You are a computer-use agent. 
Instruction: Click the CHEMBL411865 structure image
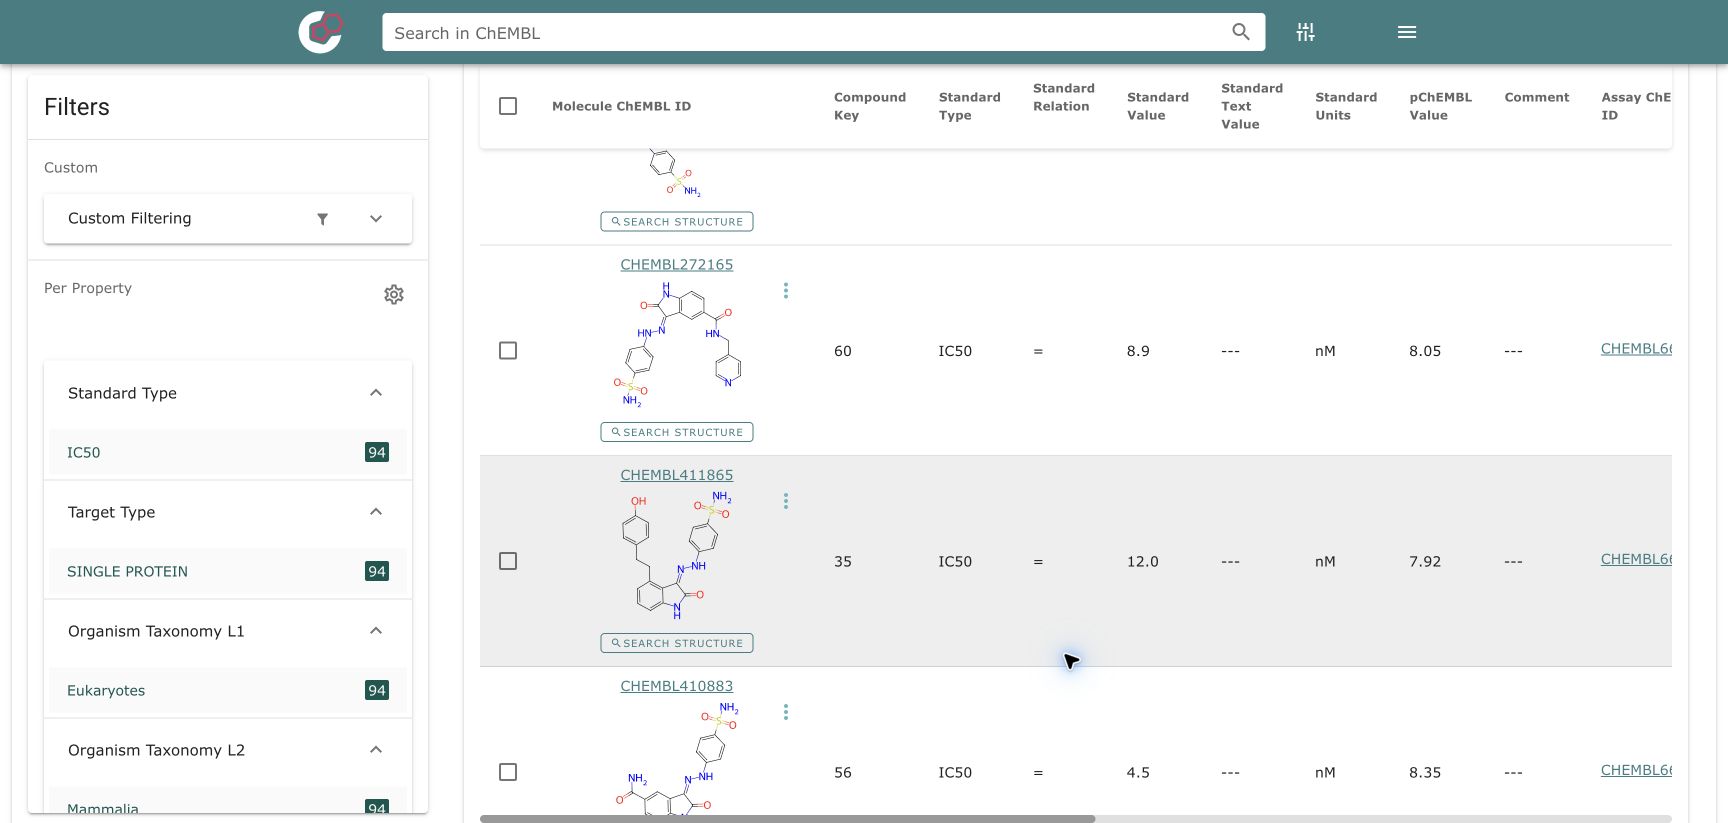tap(677, 556)
